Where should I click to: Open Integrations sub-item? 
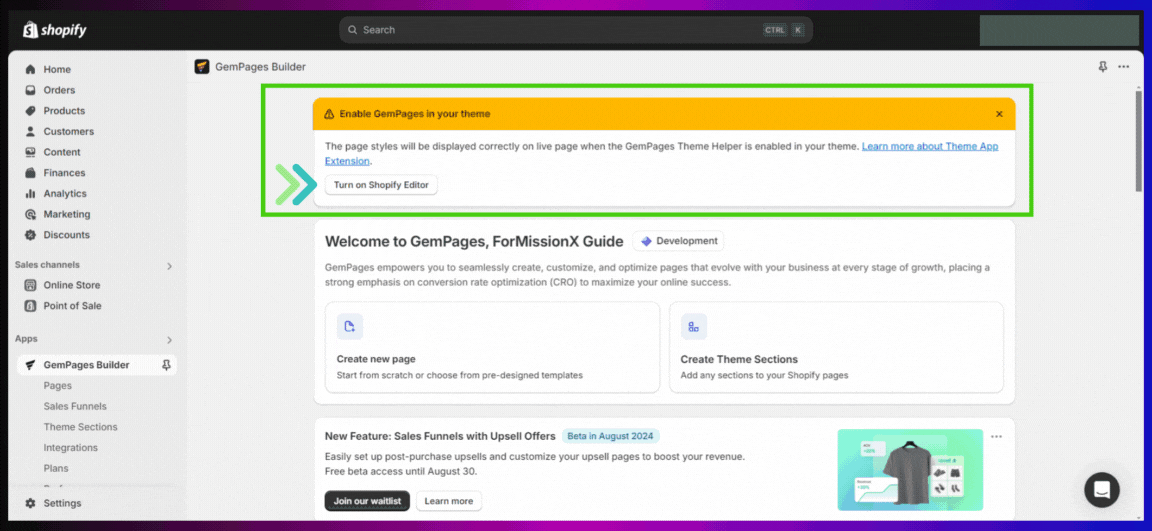point(71,447)
